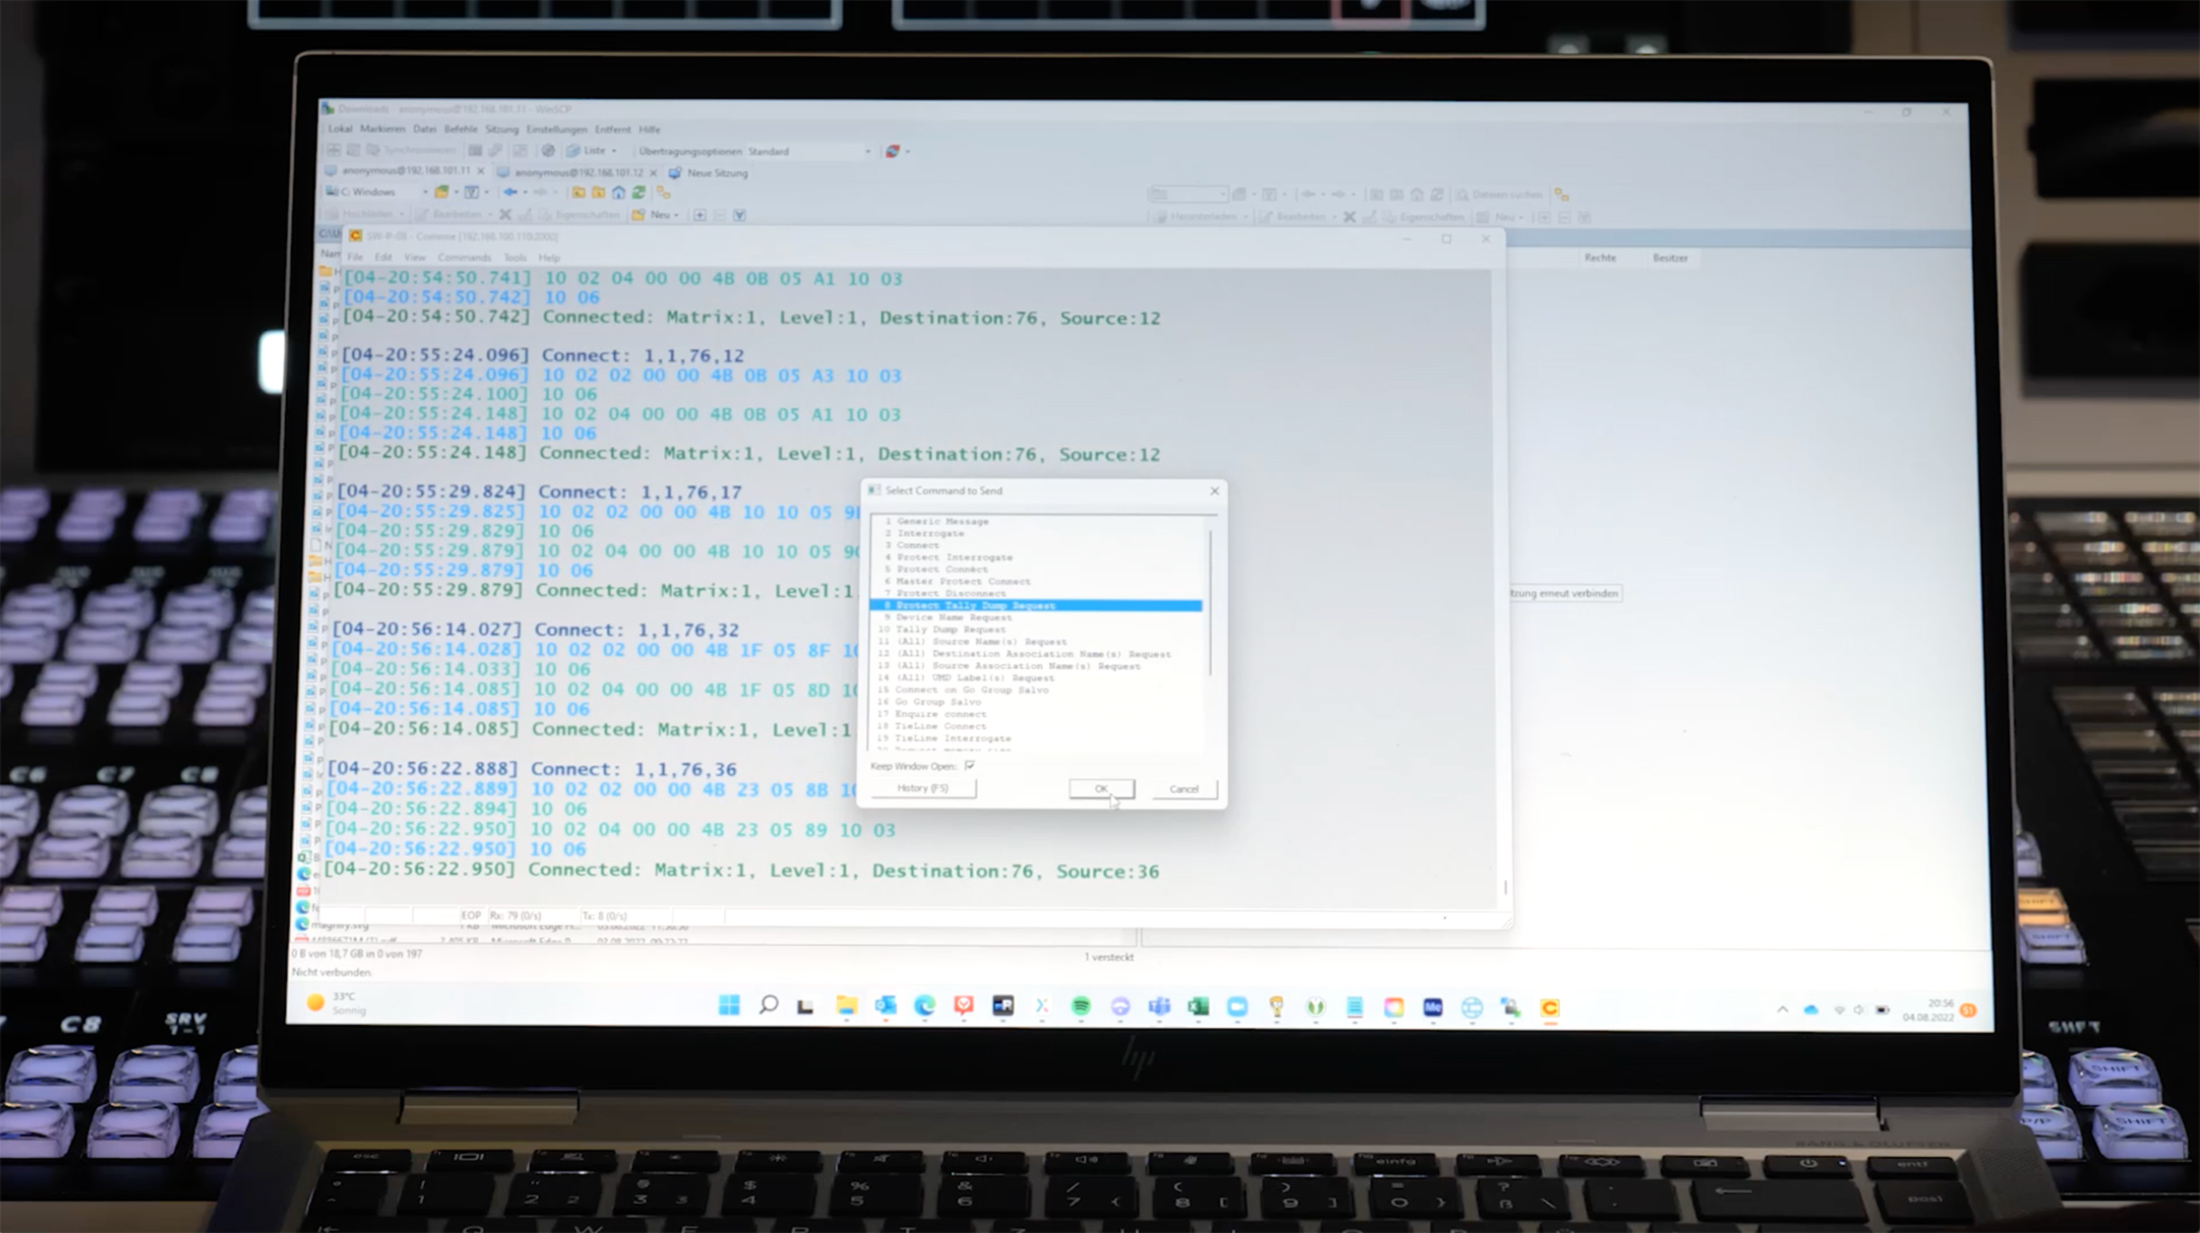Viewport: 2200px width, 1233px height.
Task: Cancel the Select Command to Send dialog
Action: [x=1183, y=789]
